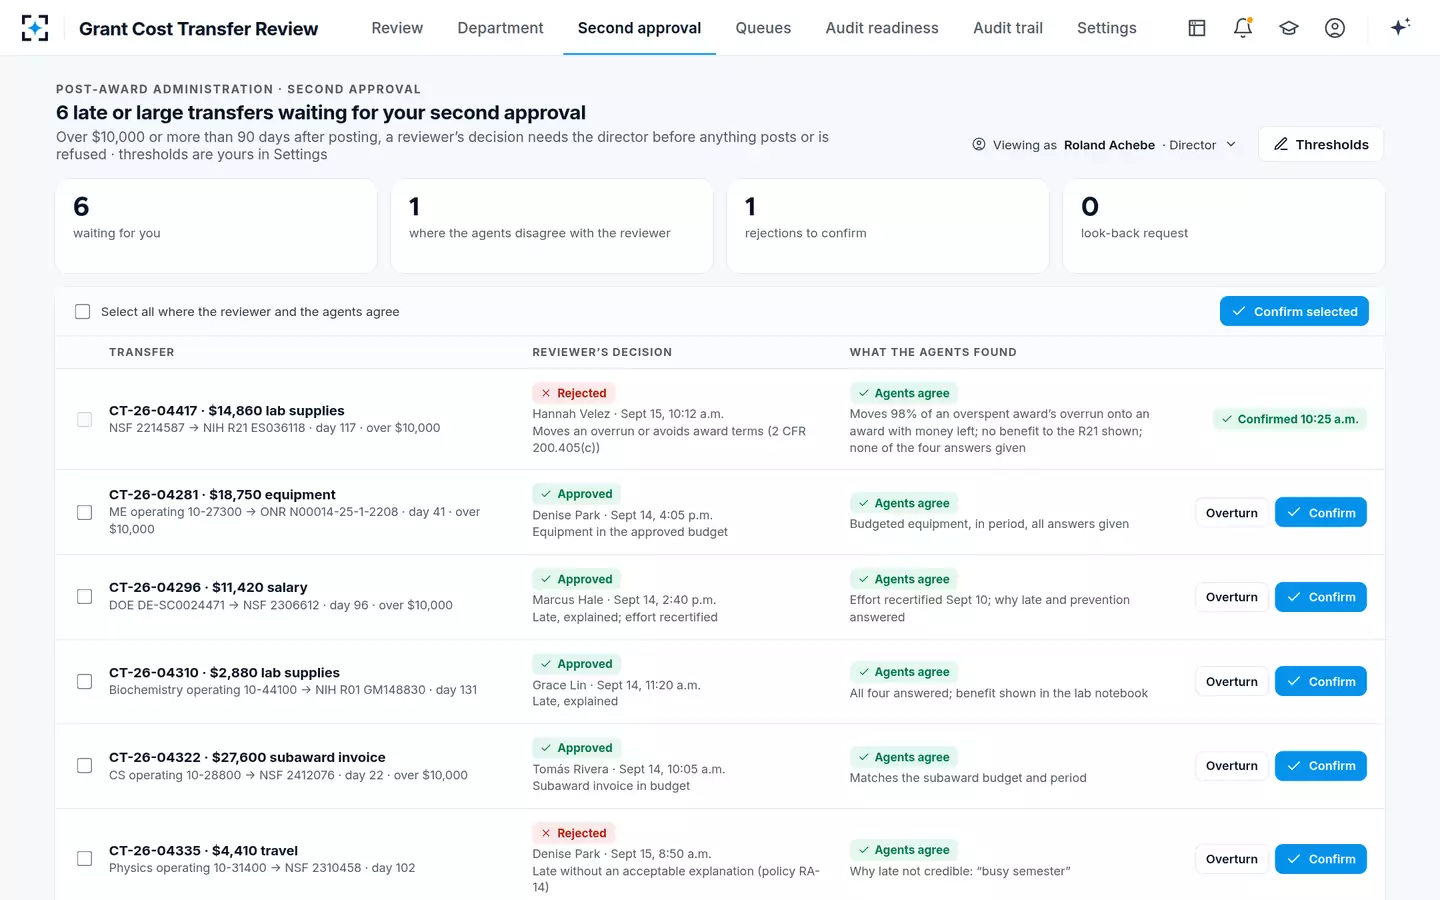Click the app logo icon

pyautogui.click(x=35, y=28)
